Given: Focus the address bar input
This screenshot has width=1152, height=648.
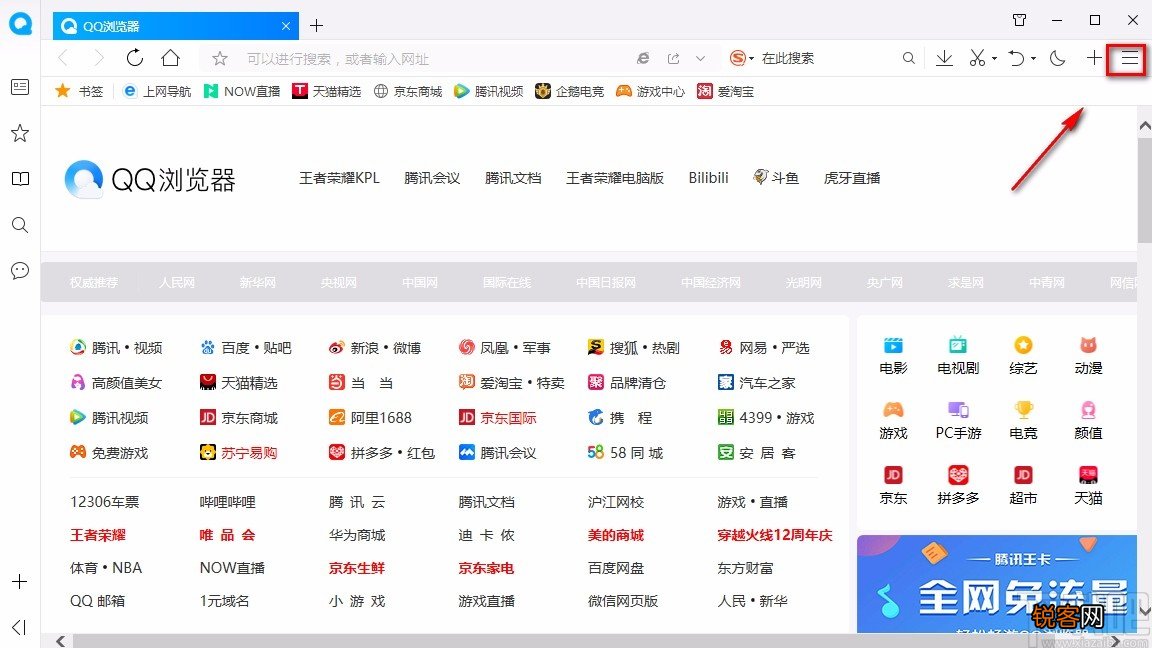Looking at the screenshot, I should point(433,59).
